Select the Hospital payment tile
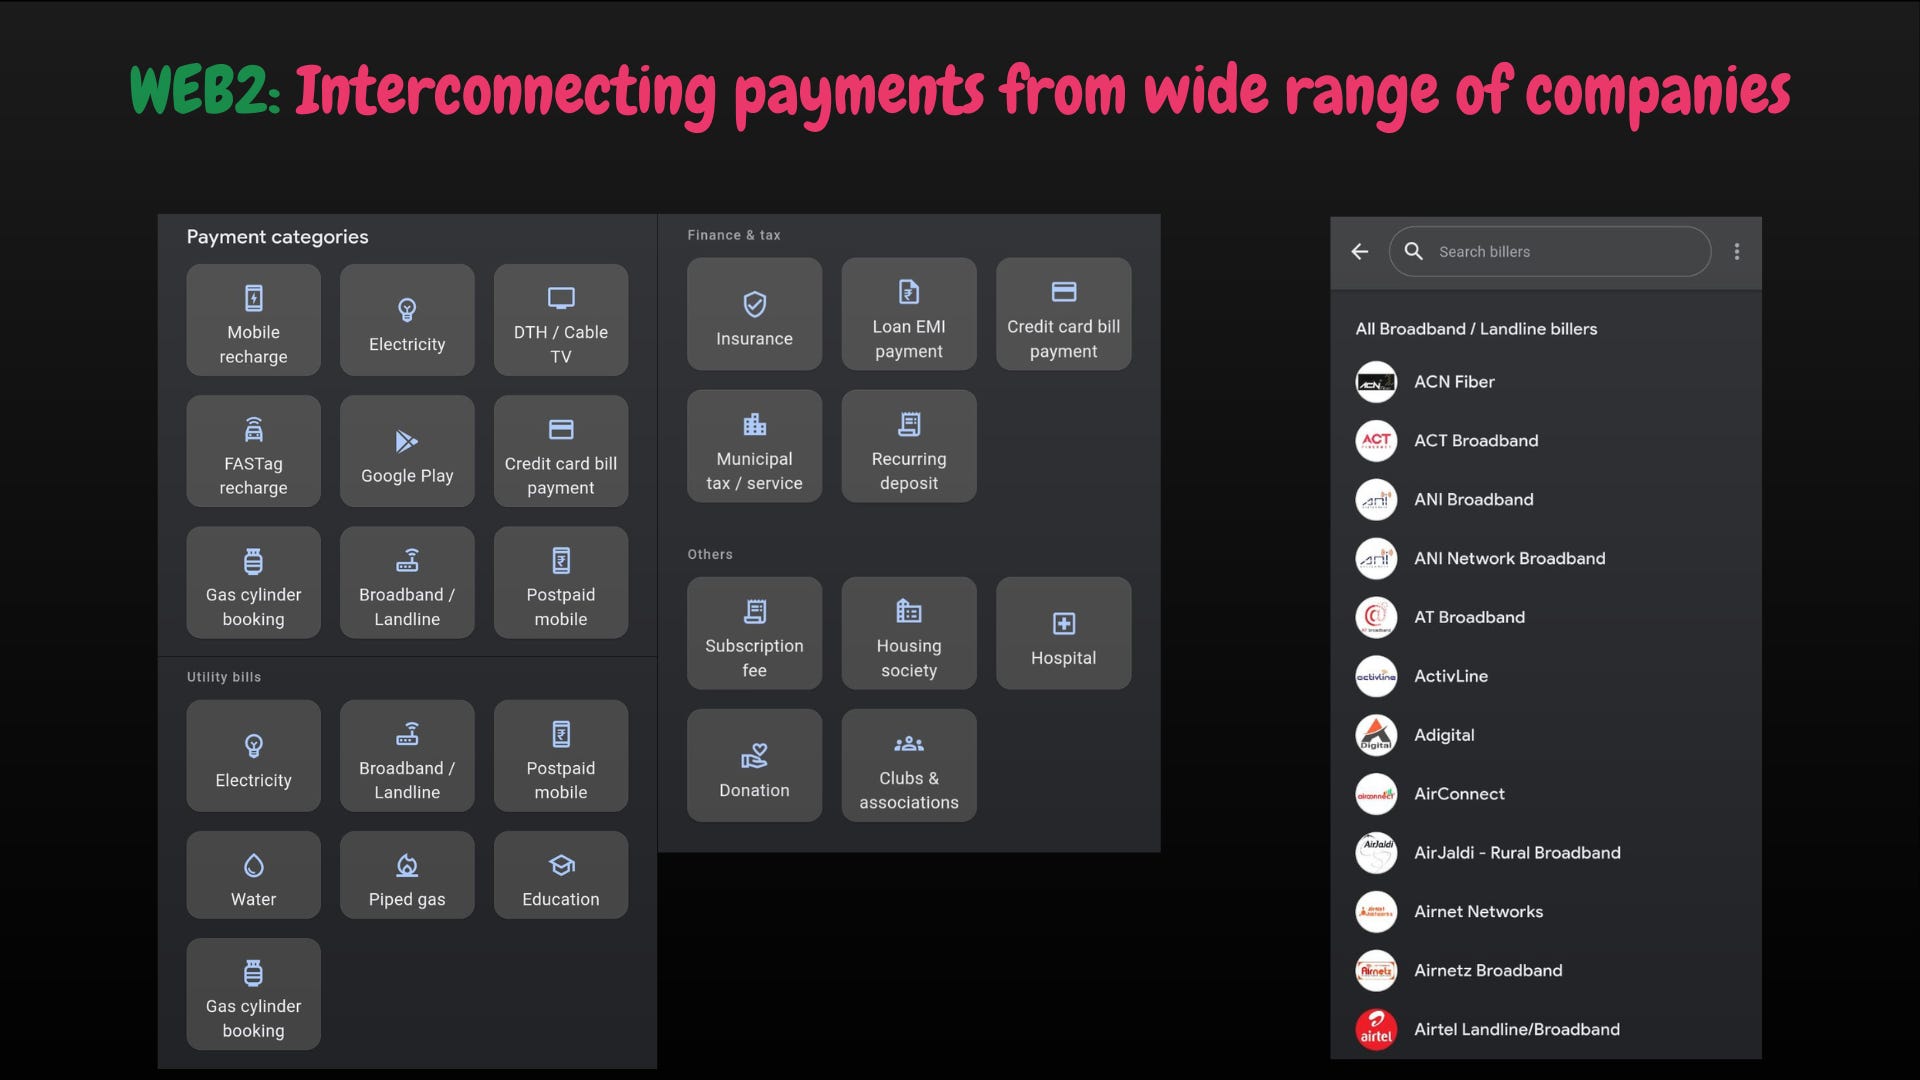This screenshot has width=1920, height=1080. click(x=1063, y=633)
